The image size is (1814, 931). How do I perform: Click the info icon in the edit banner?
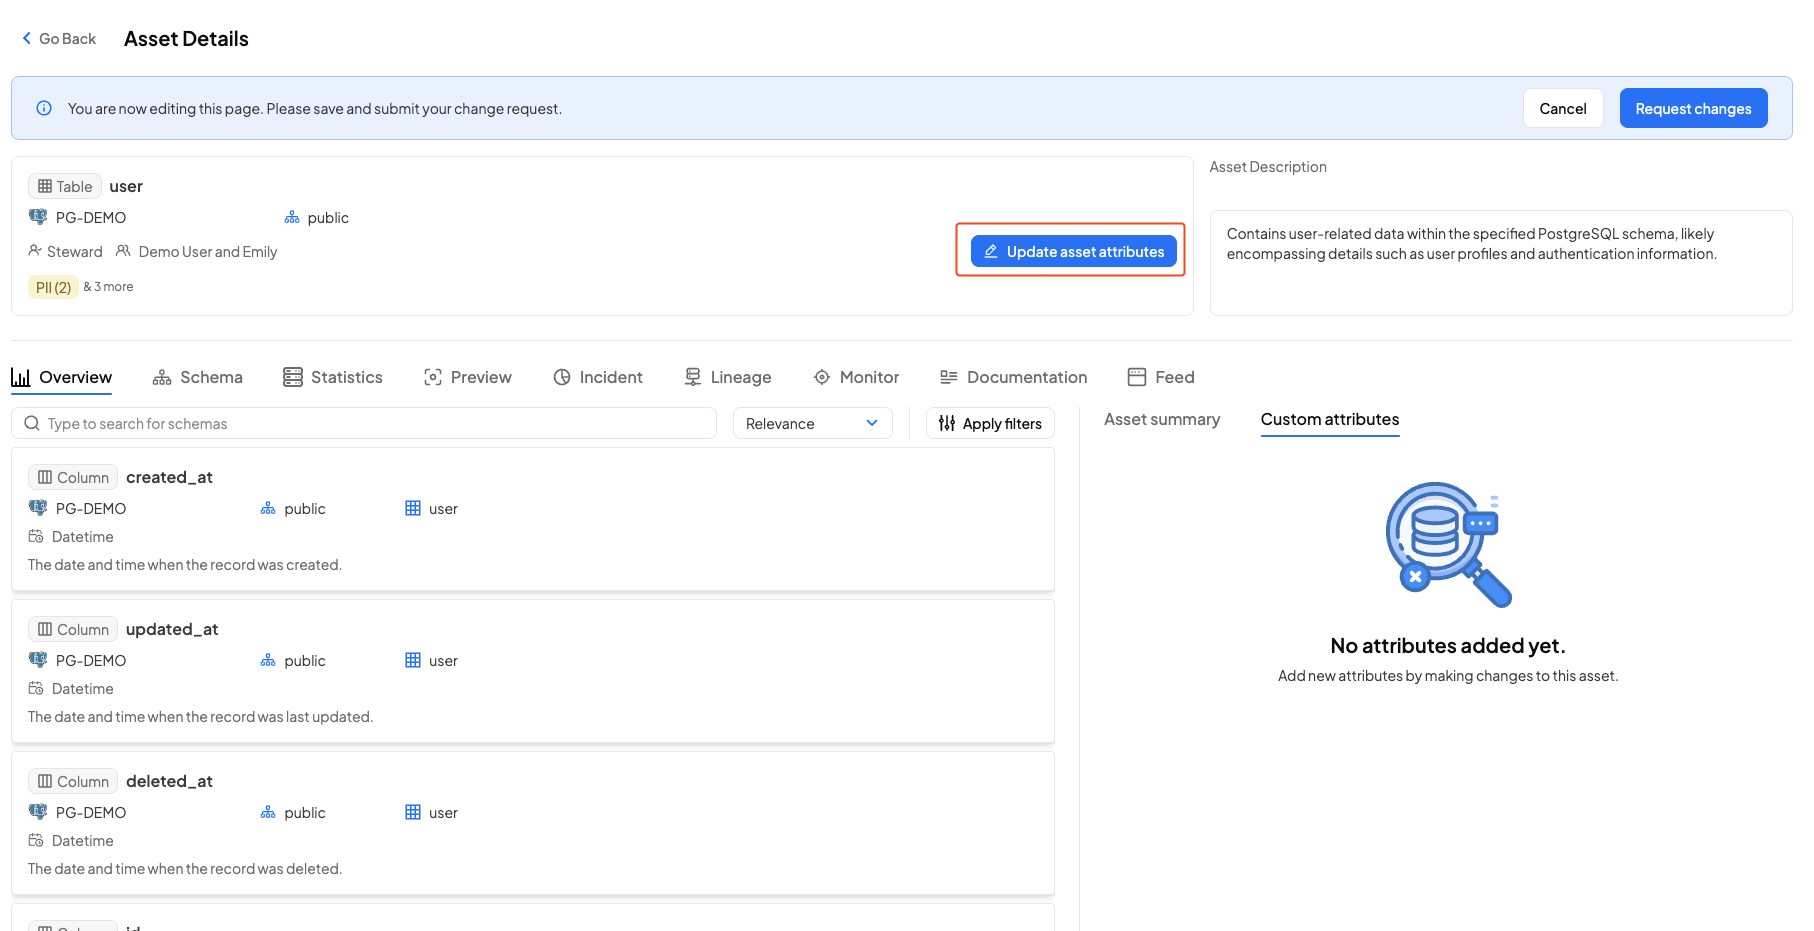(x=44, y=108)
